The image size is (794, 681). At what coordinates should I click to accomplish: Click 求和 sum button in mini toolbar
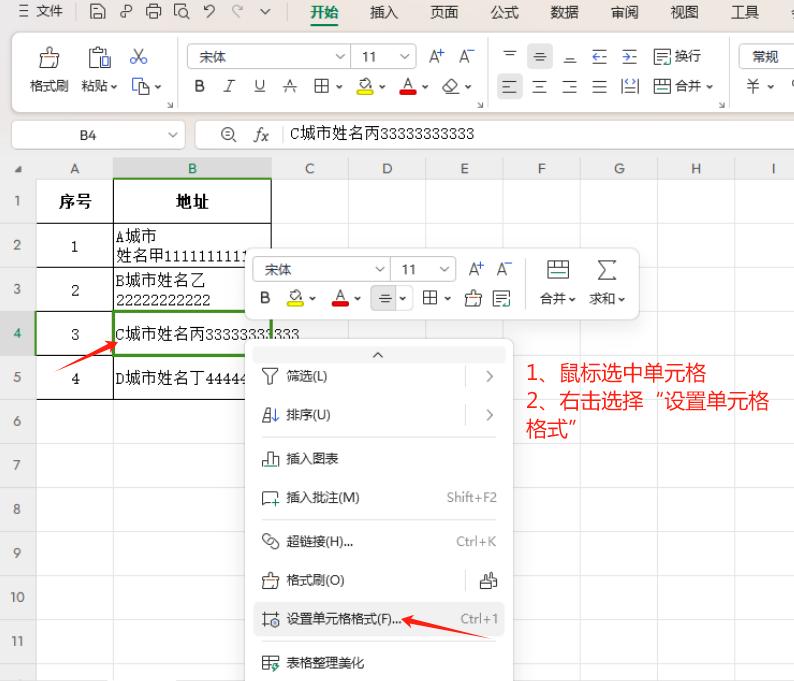607,283
